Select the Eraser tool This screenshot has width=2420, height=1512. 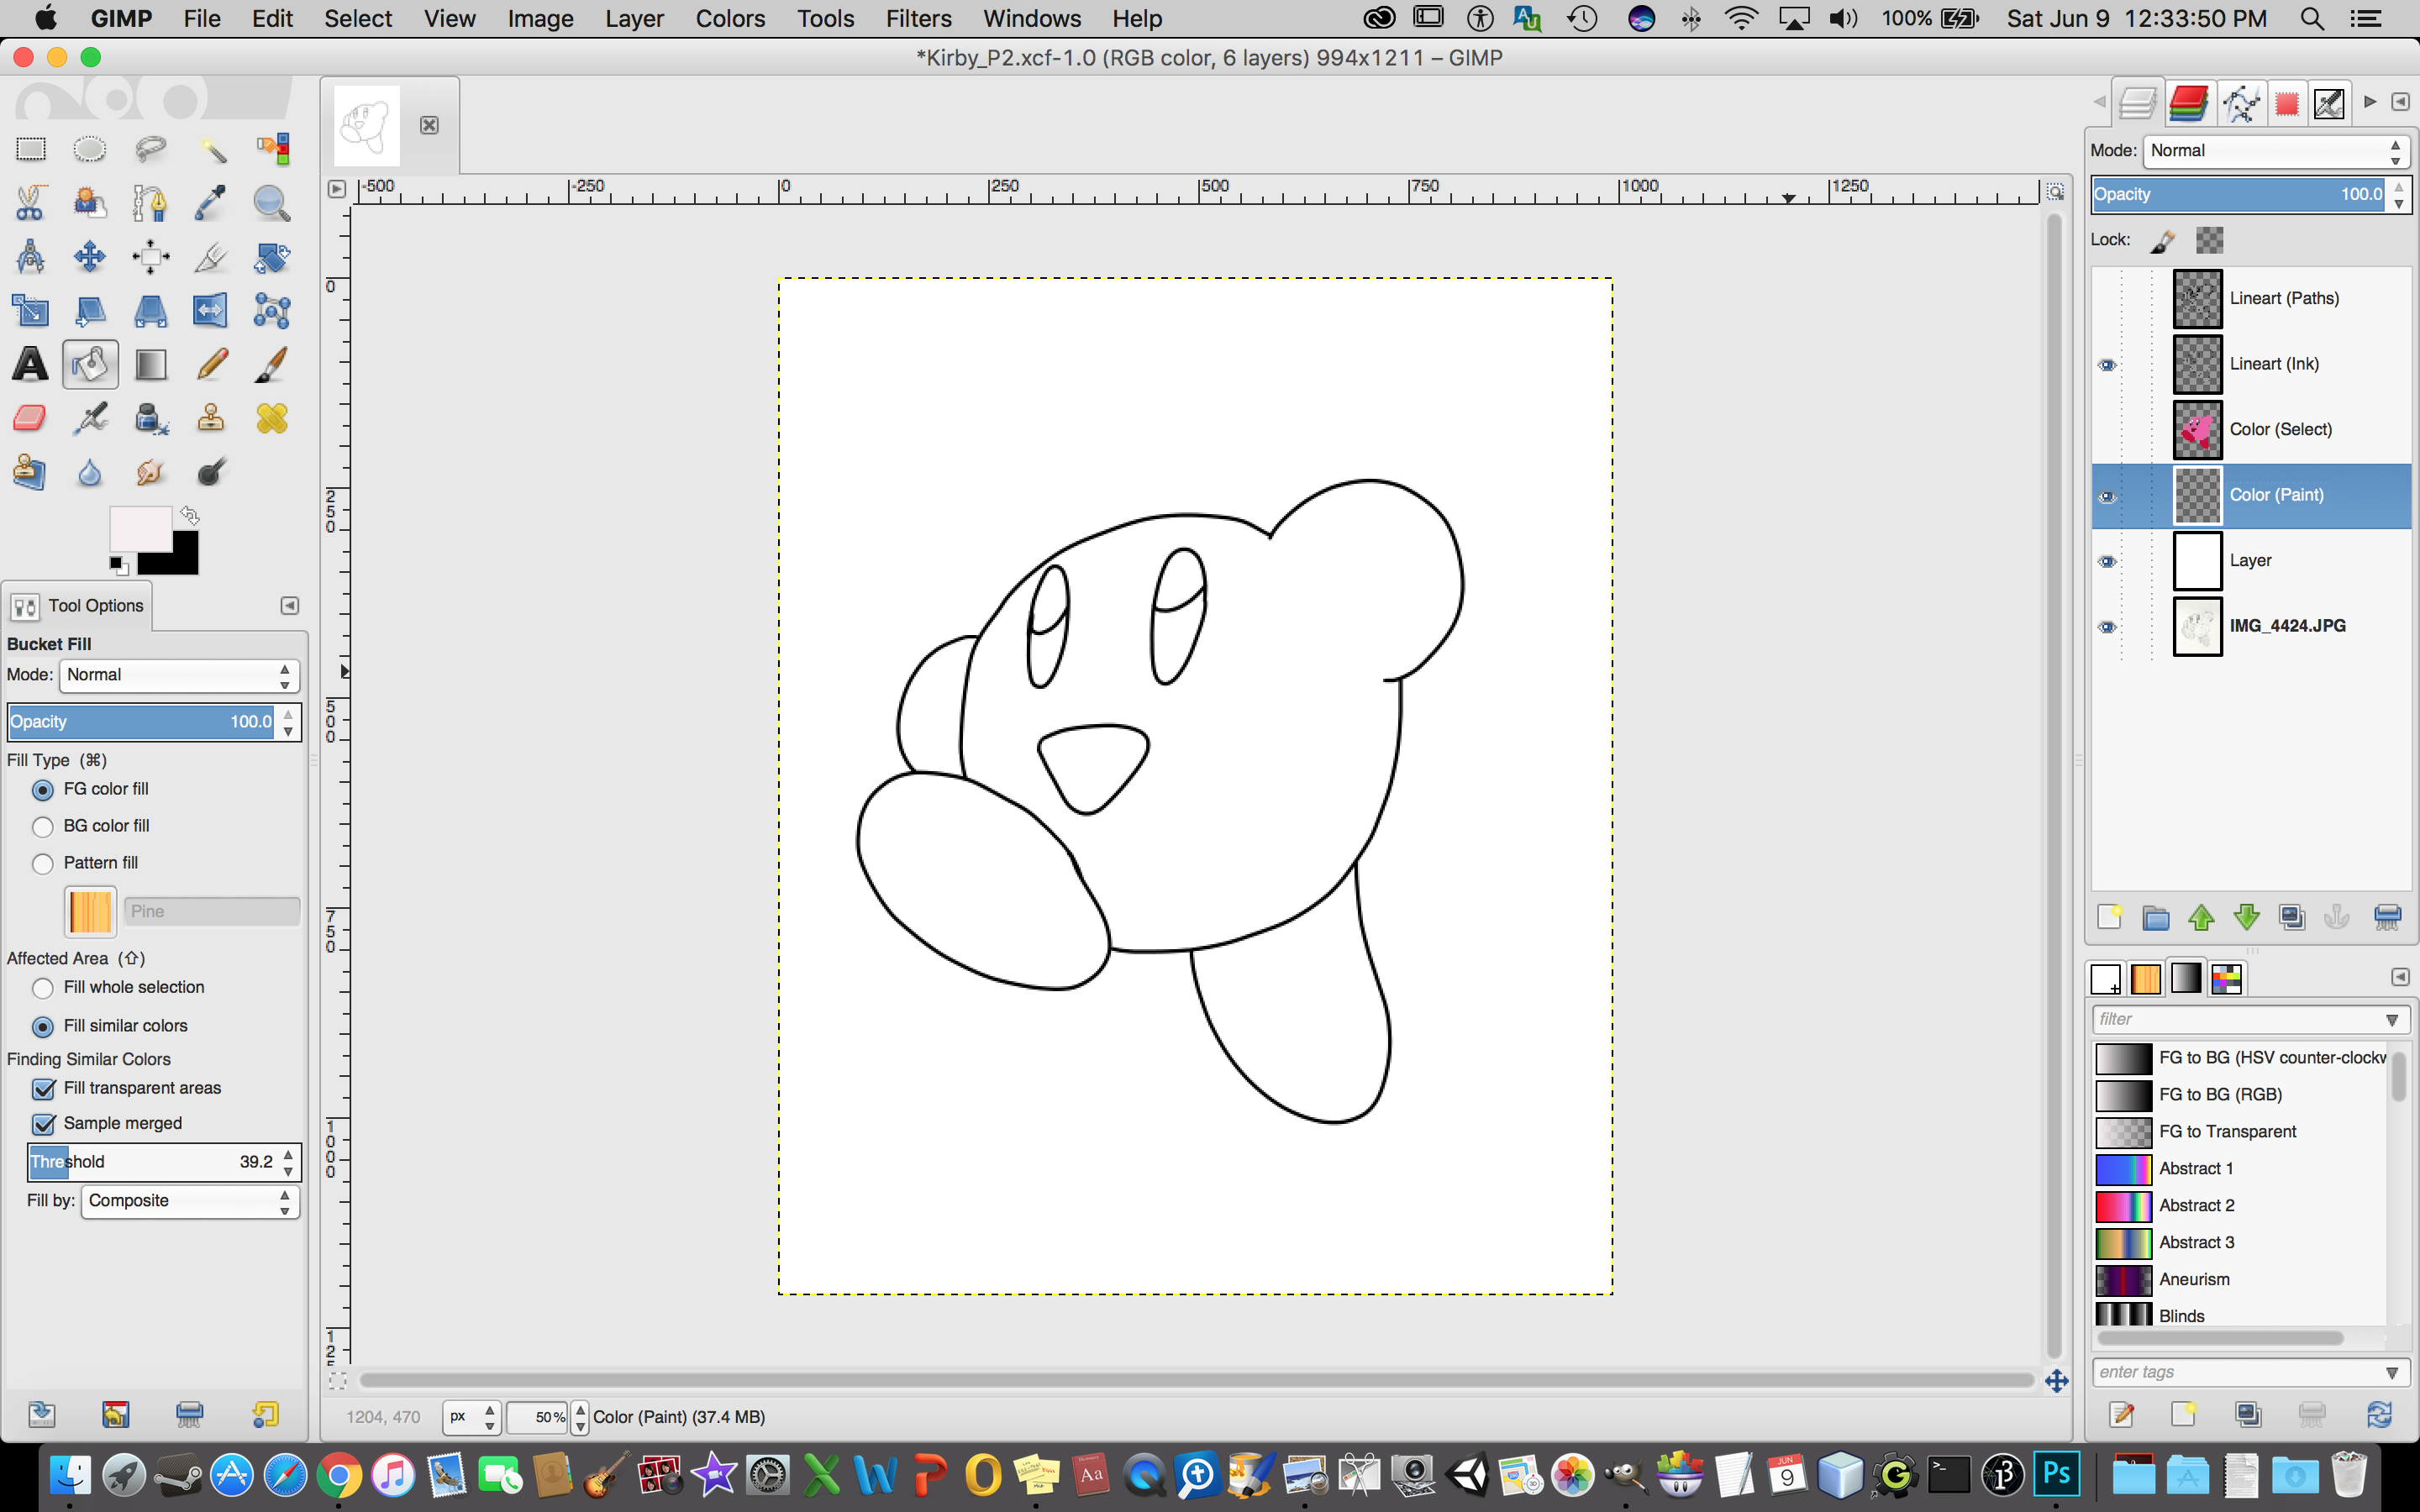tap(30, 418)
